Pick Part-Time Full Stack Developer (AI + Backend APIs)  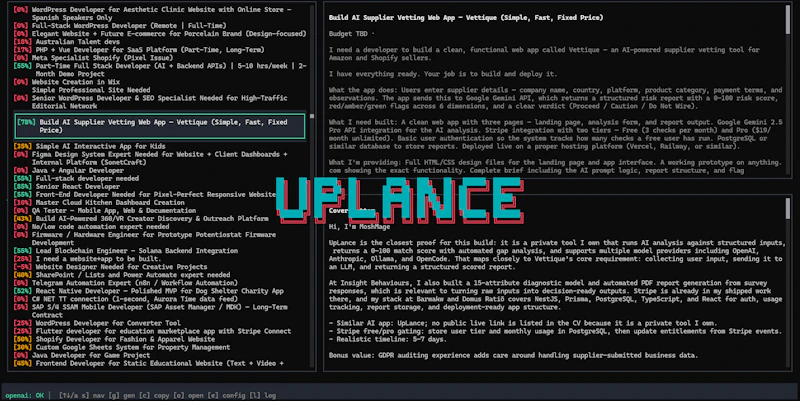coord(160,70)
